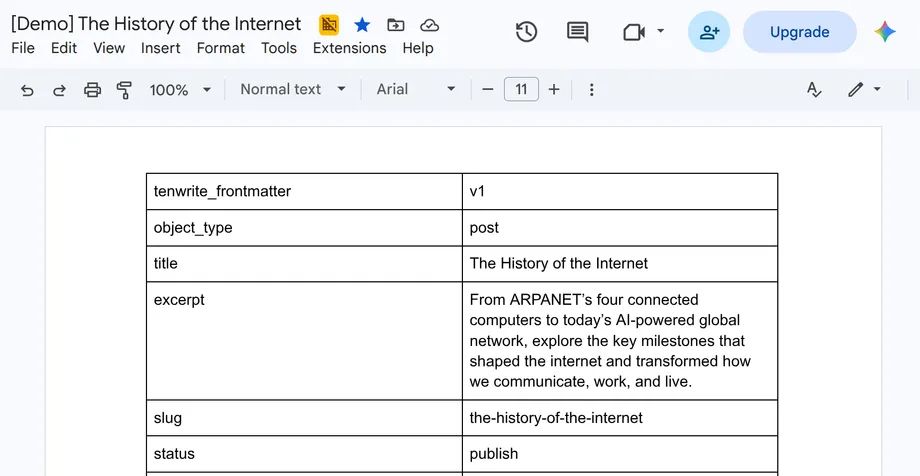Click the status key cell
Screen dimensions: 920x476
(x=305, y=454)
